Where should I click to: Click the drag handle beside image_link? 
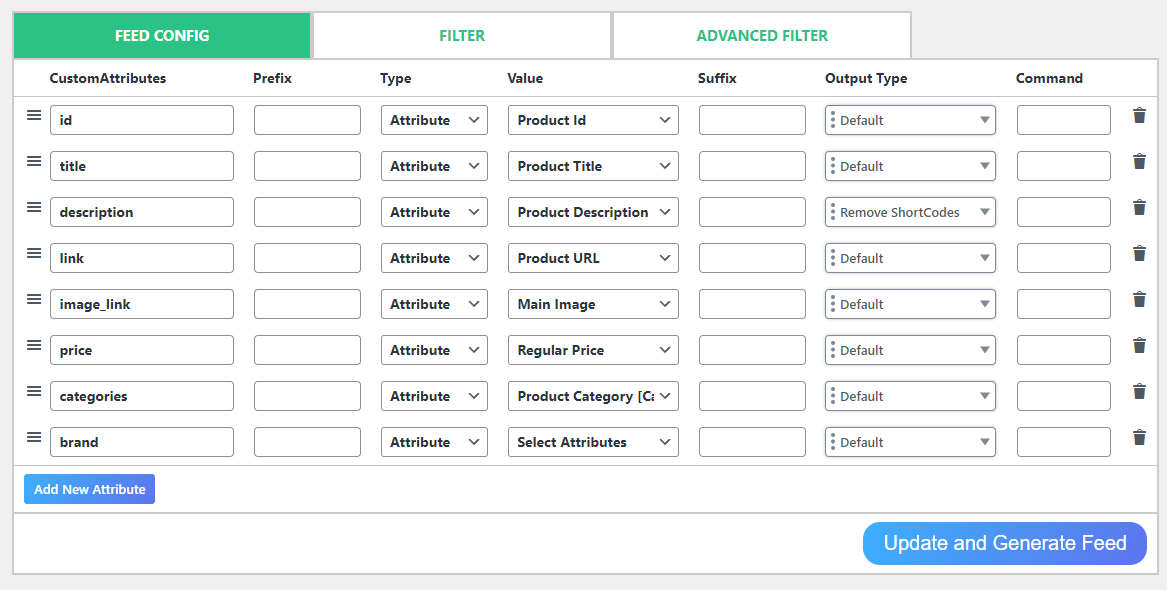[34, 299]
